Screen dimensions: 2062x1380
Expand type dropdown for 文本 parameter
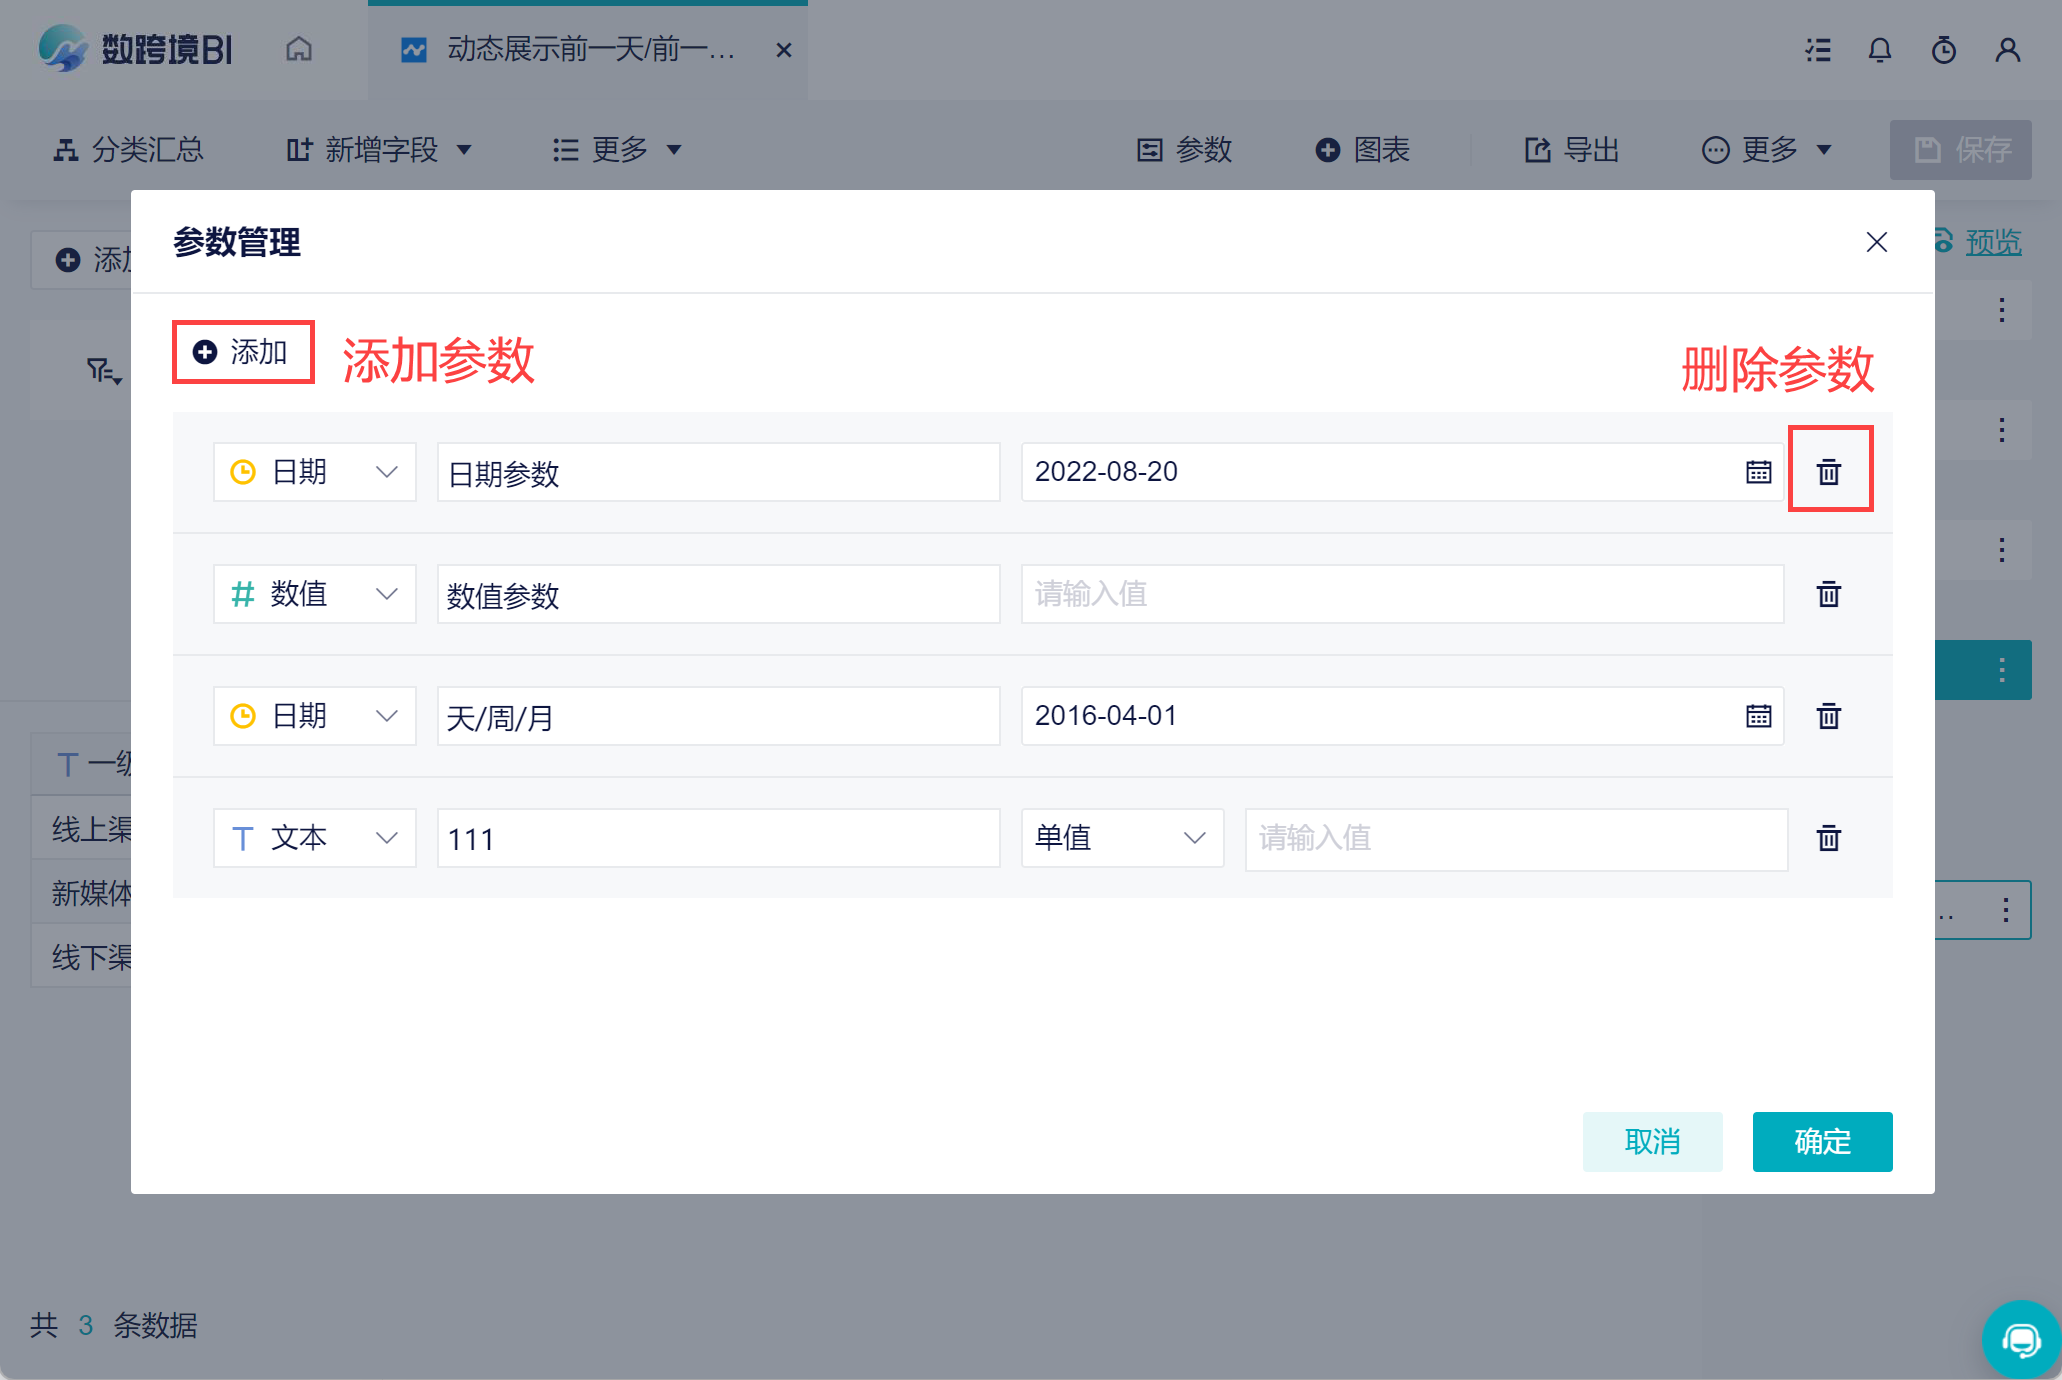[x=314, y=838]
